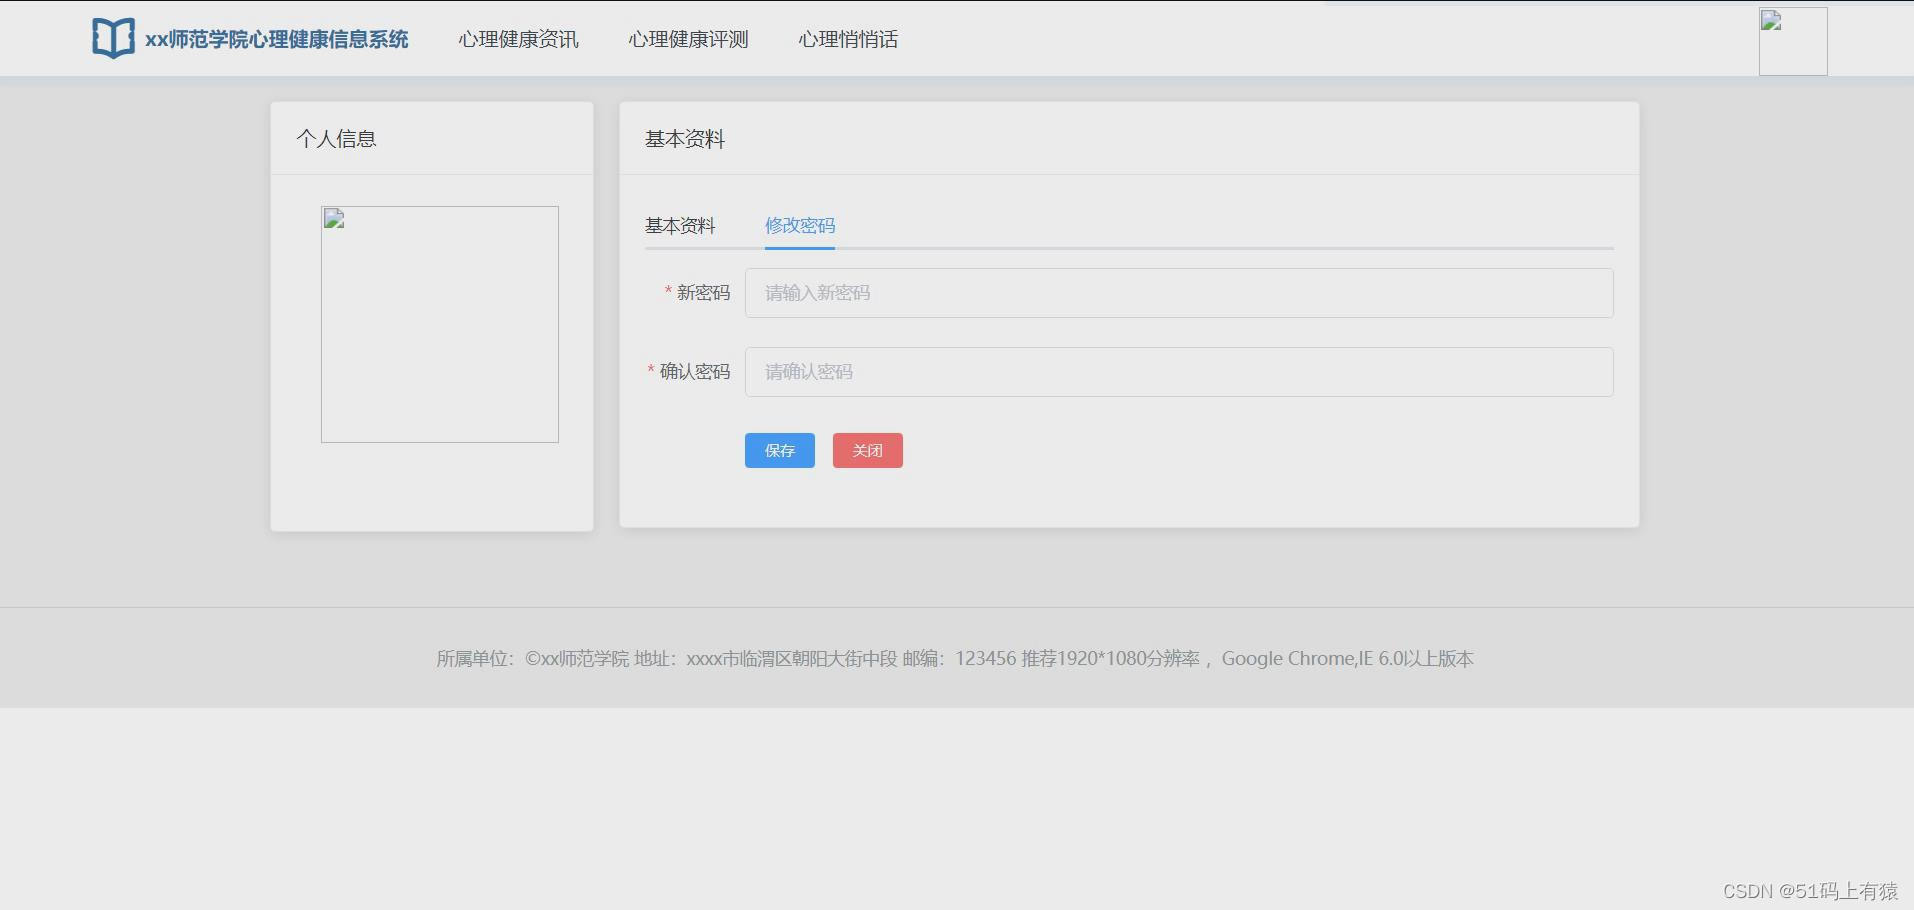Open the user avatar image in the top bar
Image resolution: width=1914 pixels, height=910 pixels.
pos(1793,41)
